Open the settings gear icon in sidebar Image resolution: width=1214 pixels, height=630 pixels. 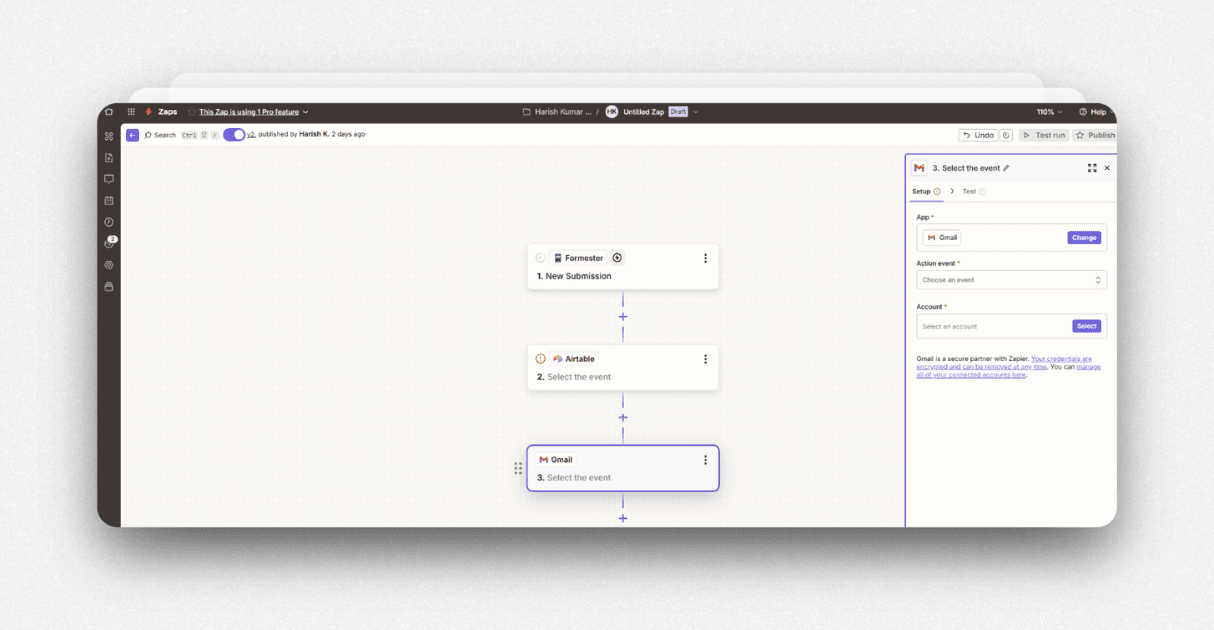tap(109, 265)
